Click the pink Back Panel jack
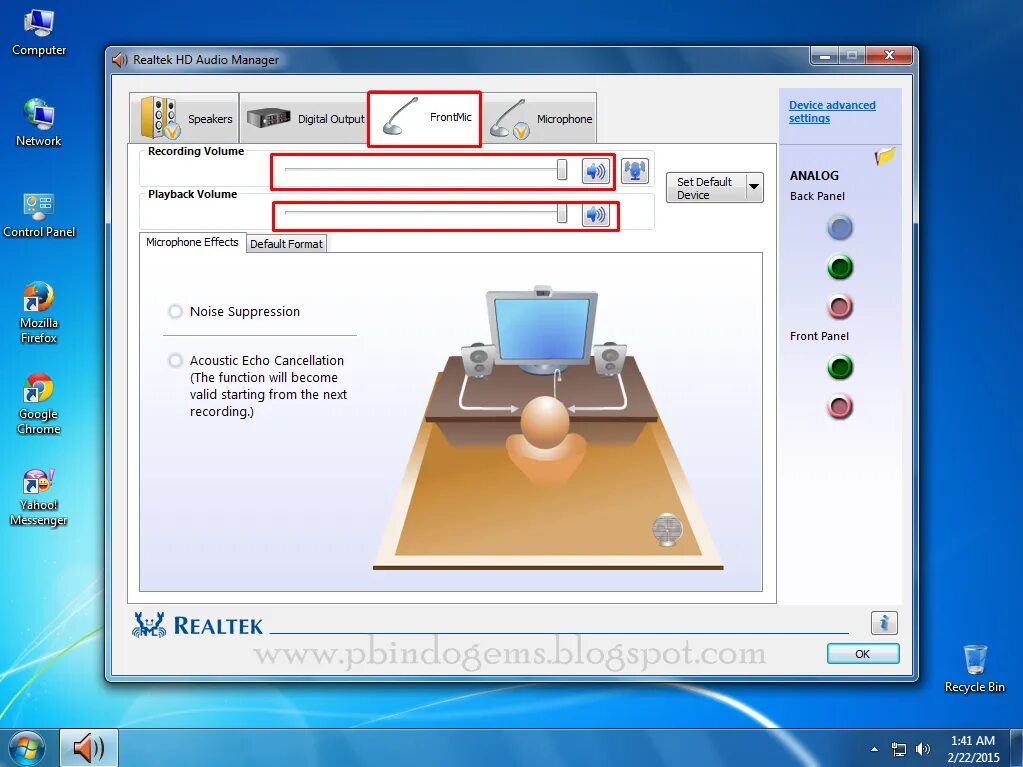1023x767 pixels. [x=840, y=306]
